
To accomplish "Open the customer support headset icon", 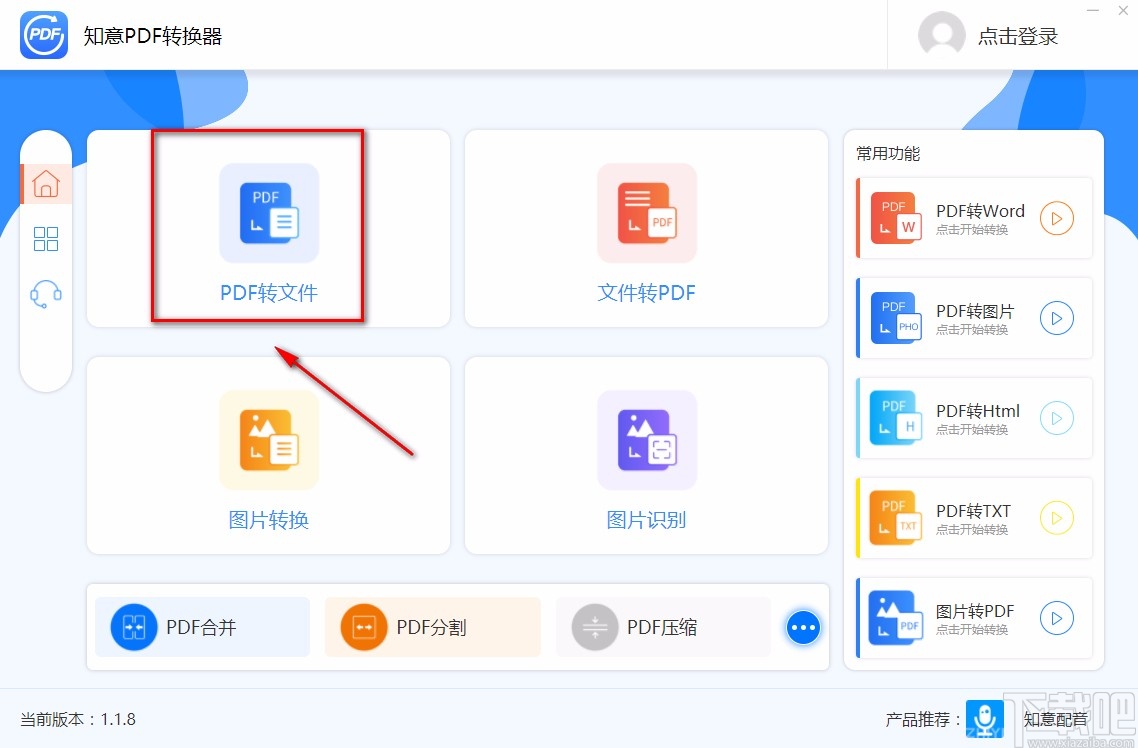I will pyautogui.click(x=46, y=293).
